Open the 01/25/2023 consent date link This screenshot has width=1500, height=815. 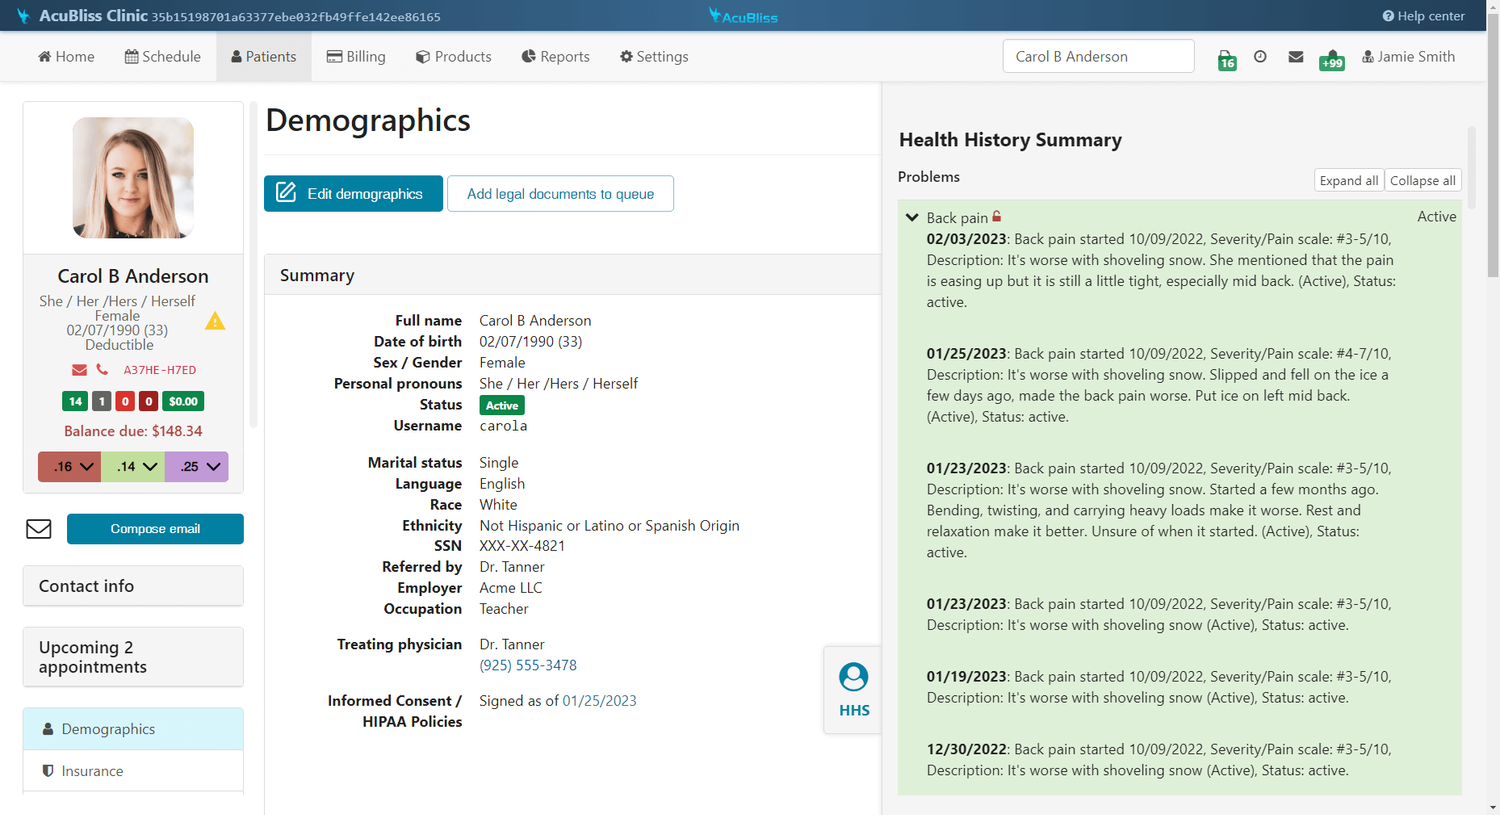tap(599, 700)
